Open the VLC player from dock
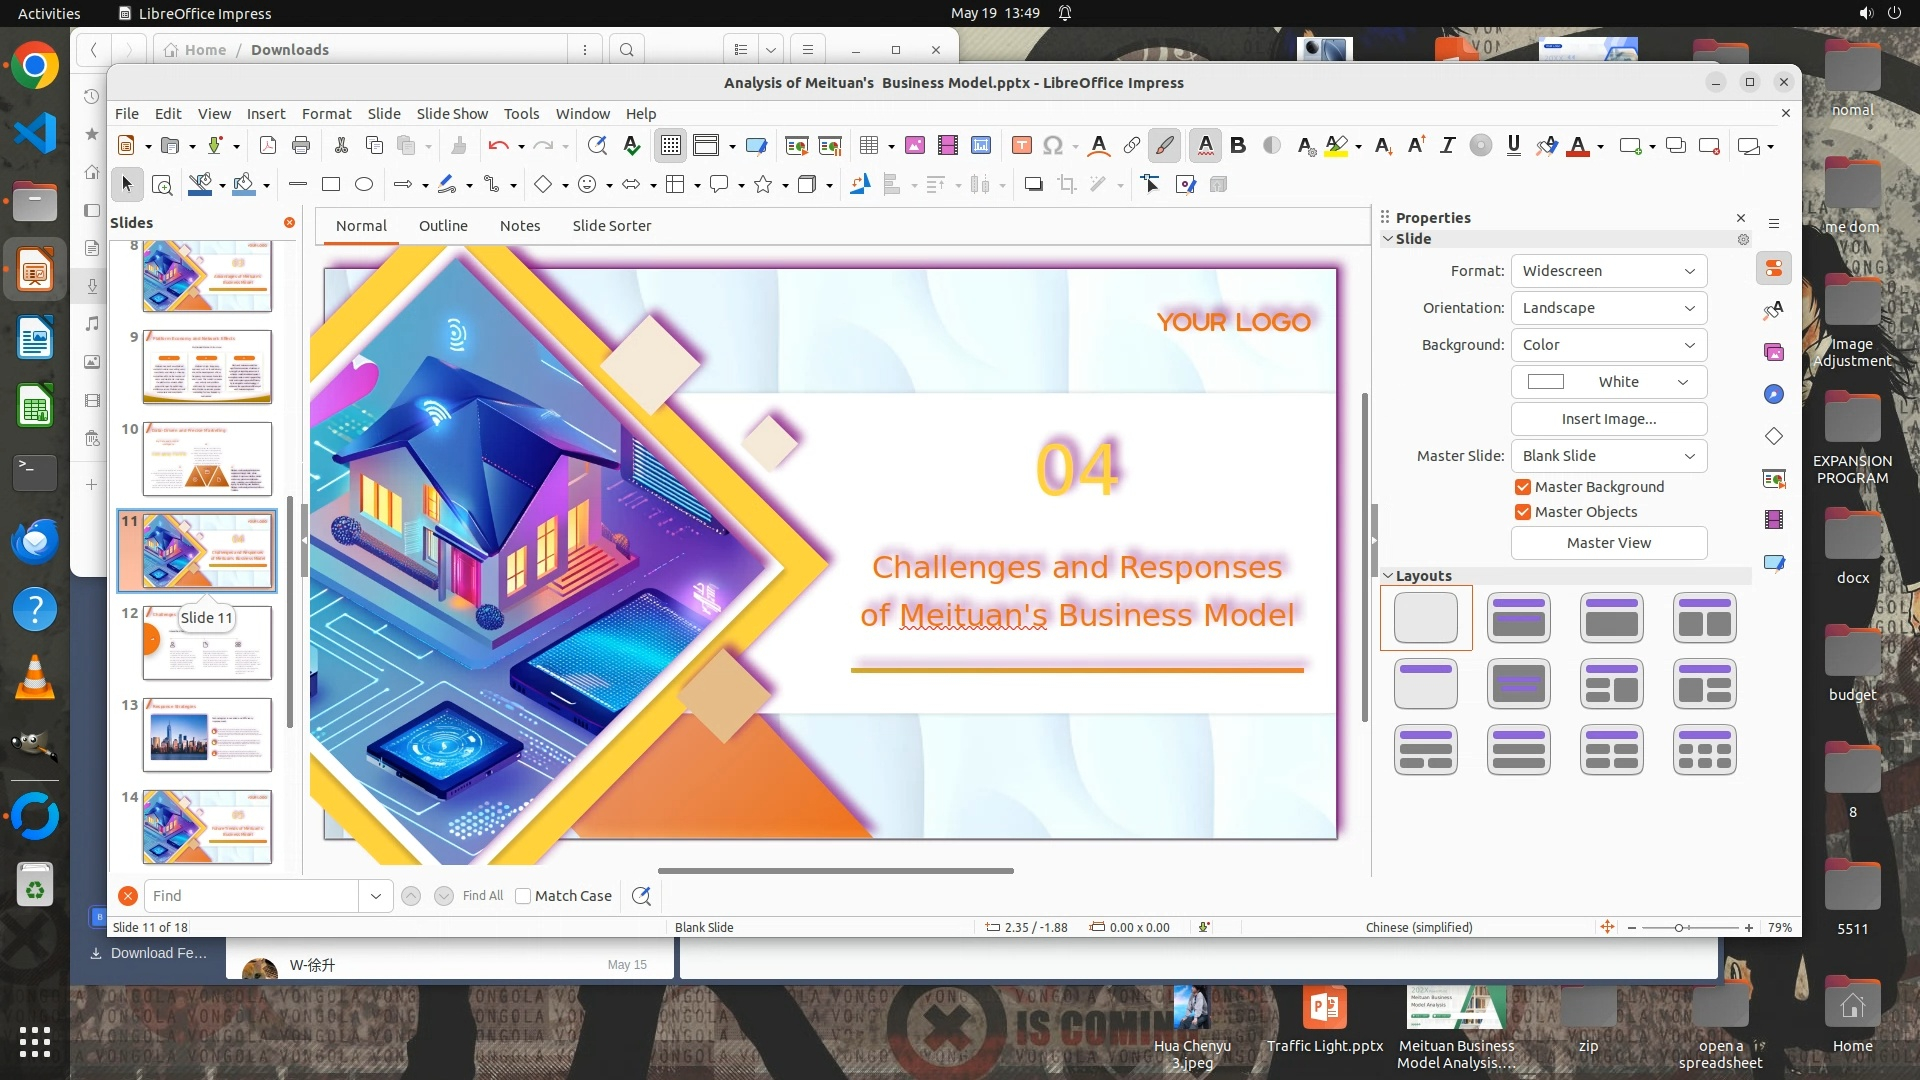This screenshot has width=1920, height=1080. click(x=35, y=677)
